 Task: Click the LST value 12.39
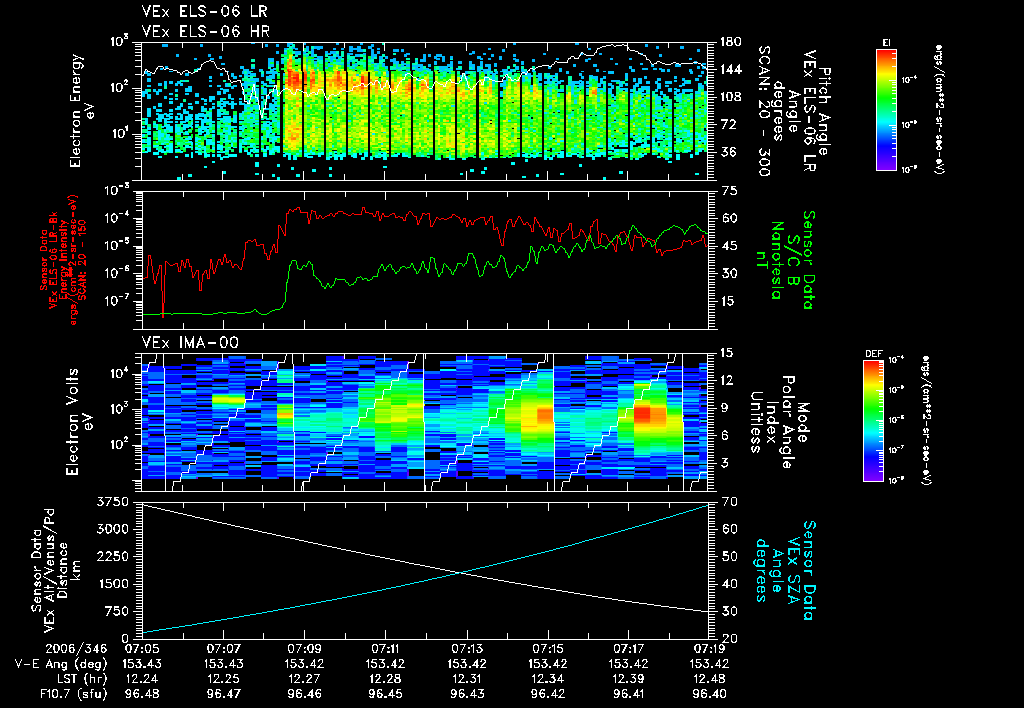[x=628, y=679]
